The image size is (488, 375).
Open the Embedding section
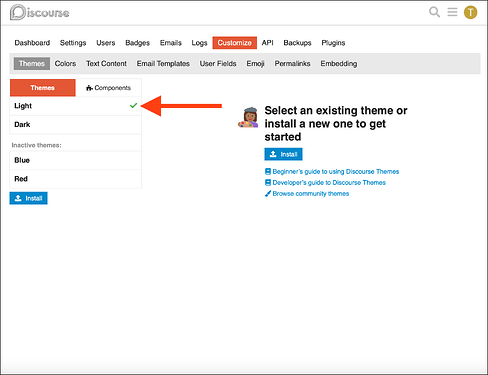point(339,63)
